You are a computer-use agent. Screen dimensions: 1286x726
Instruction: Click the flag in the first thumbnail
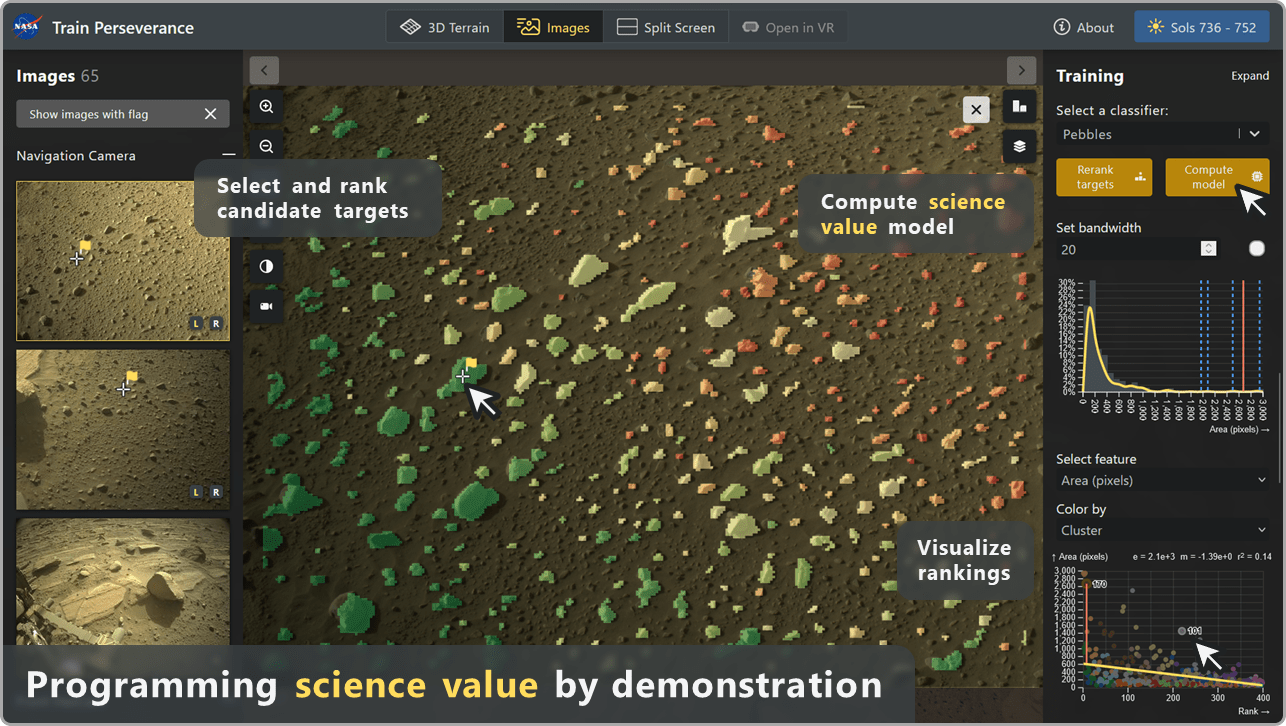[86, 245]
